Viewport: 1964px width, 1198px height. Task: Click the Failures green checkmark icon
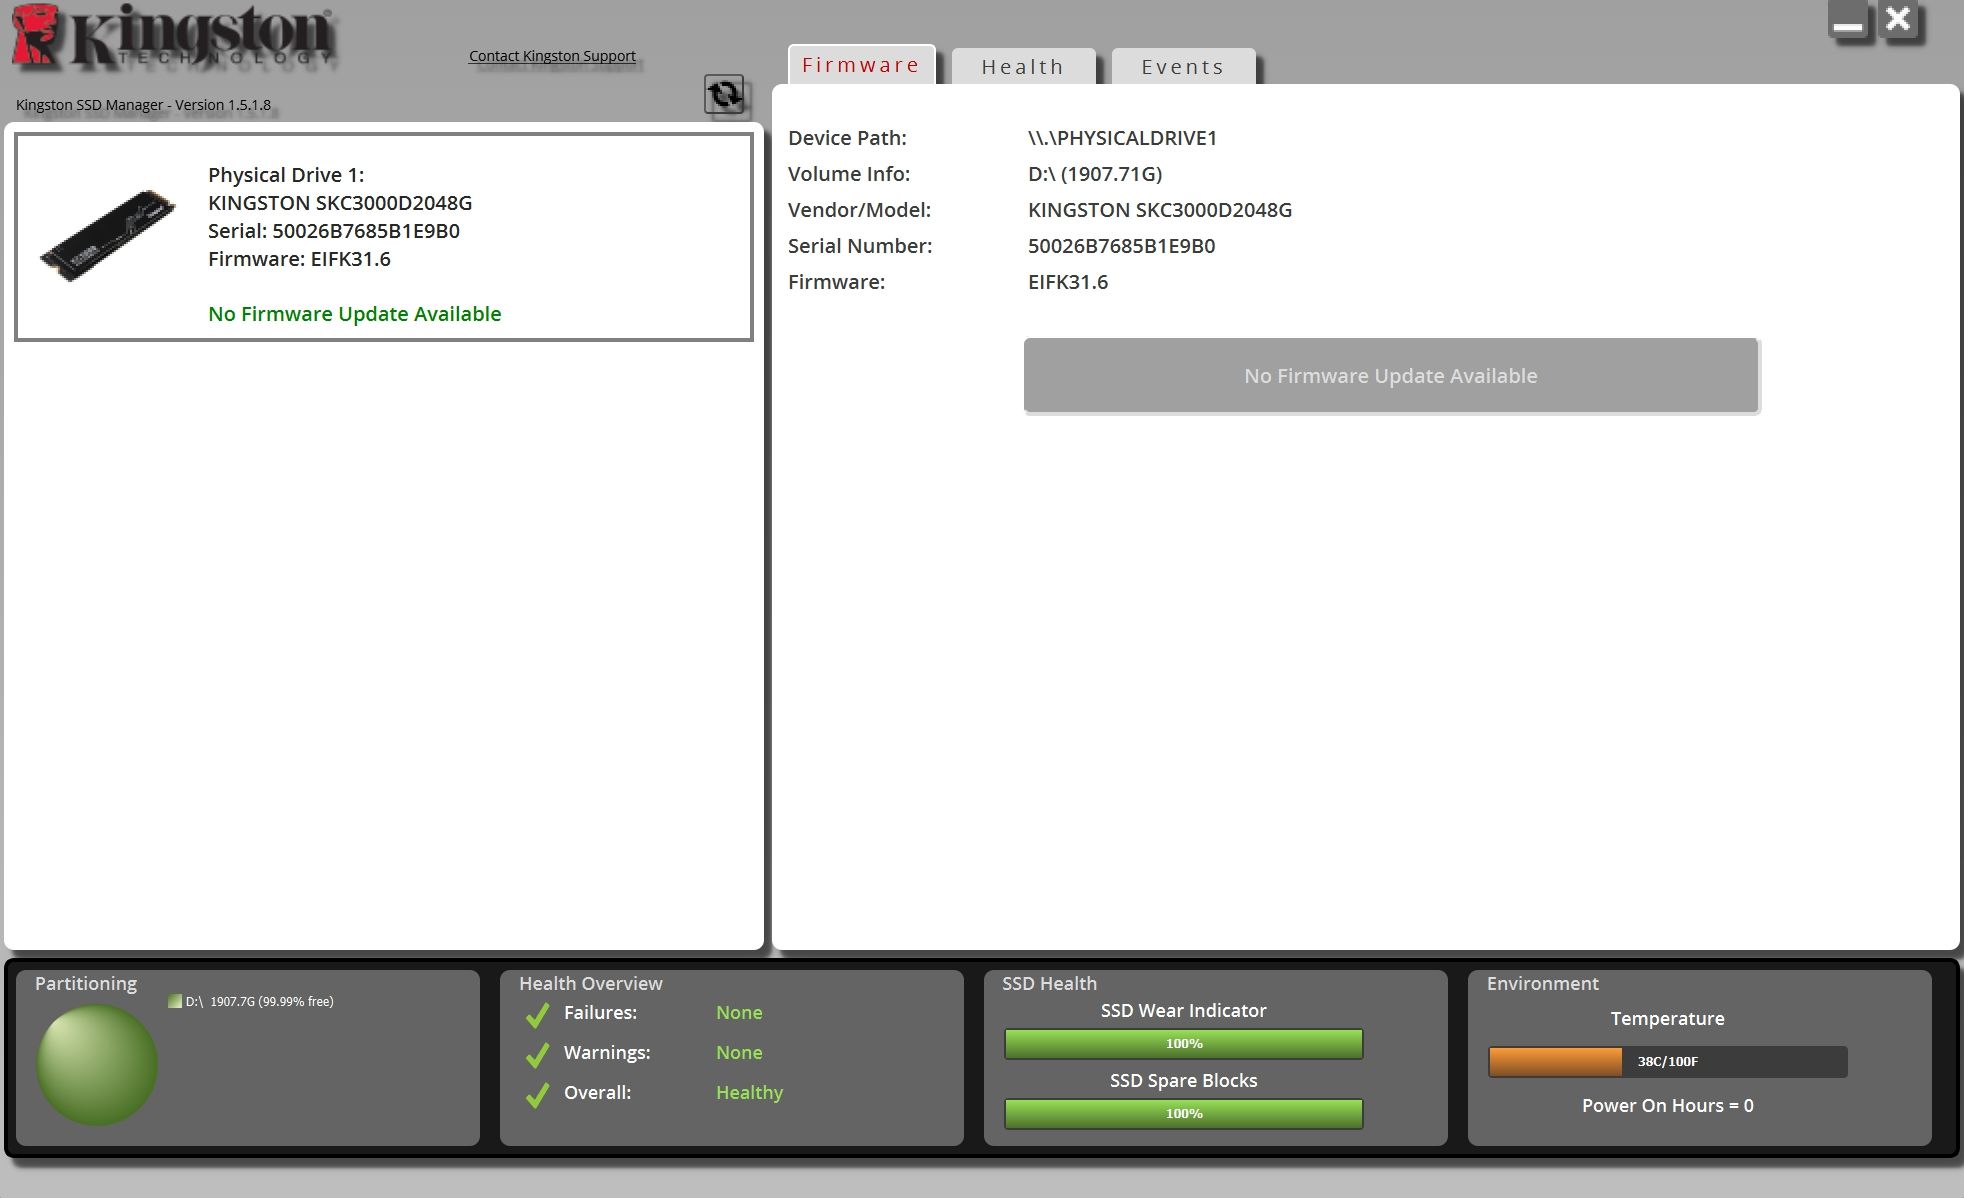coord(537,1015)
